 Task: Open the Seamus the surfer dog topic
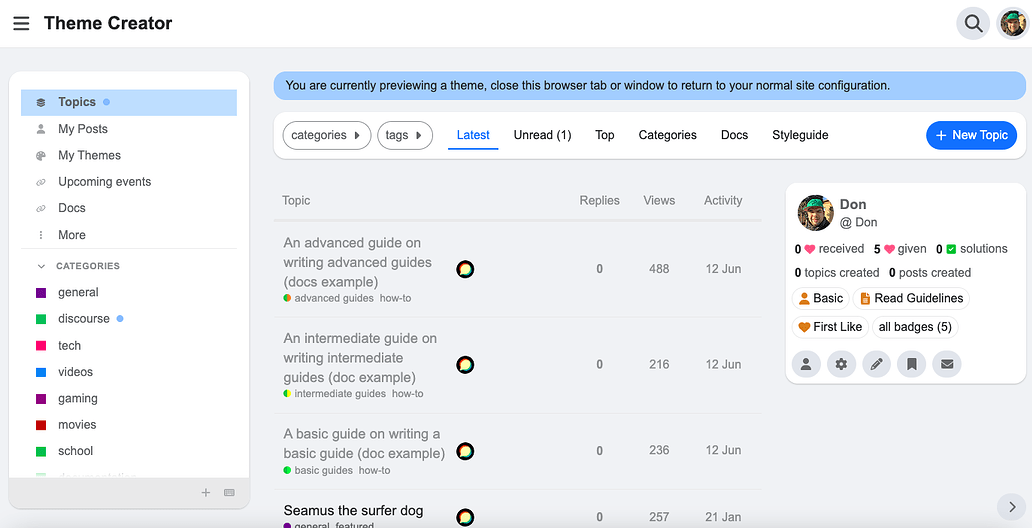pos(353,511)
